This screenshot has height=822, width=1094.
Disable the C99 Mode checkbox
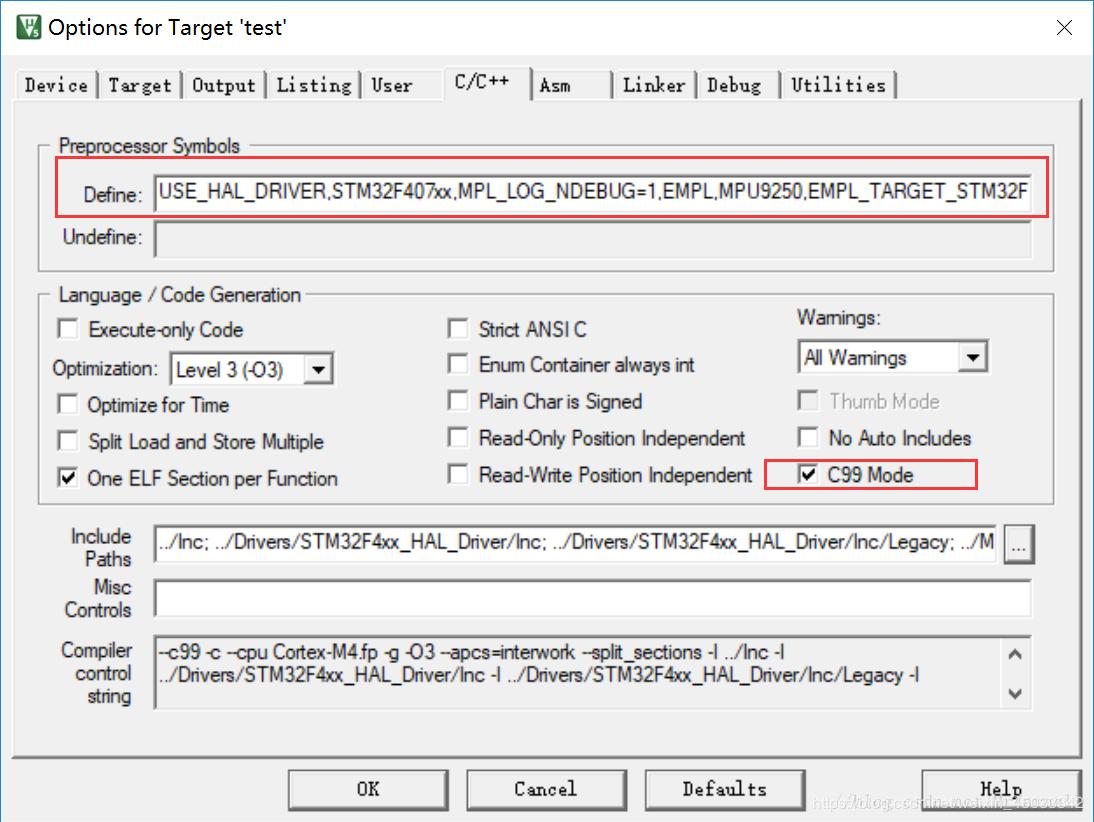click(808, 475)
